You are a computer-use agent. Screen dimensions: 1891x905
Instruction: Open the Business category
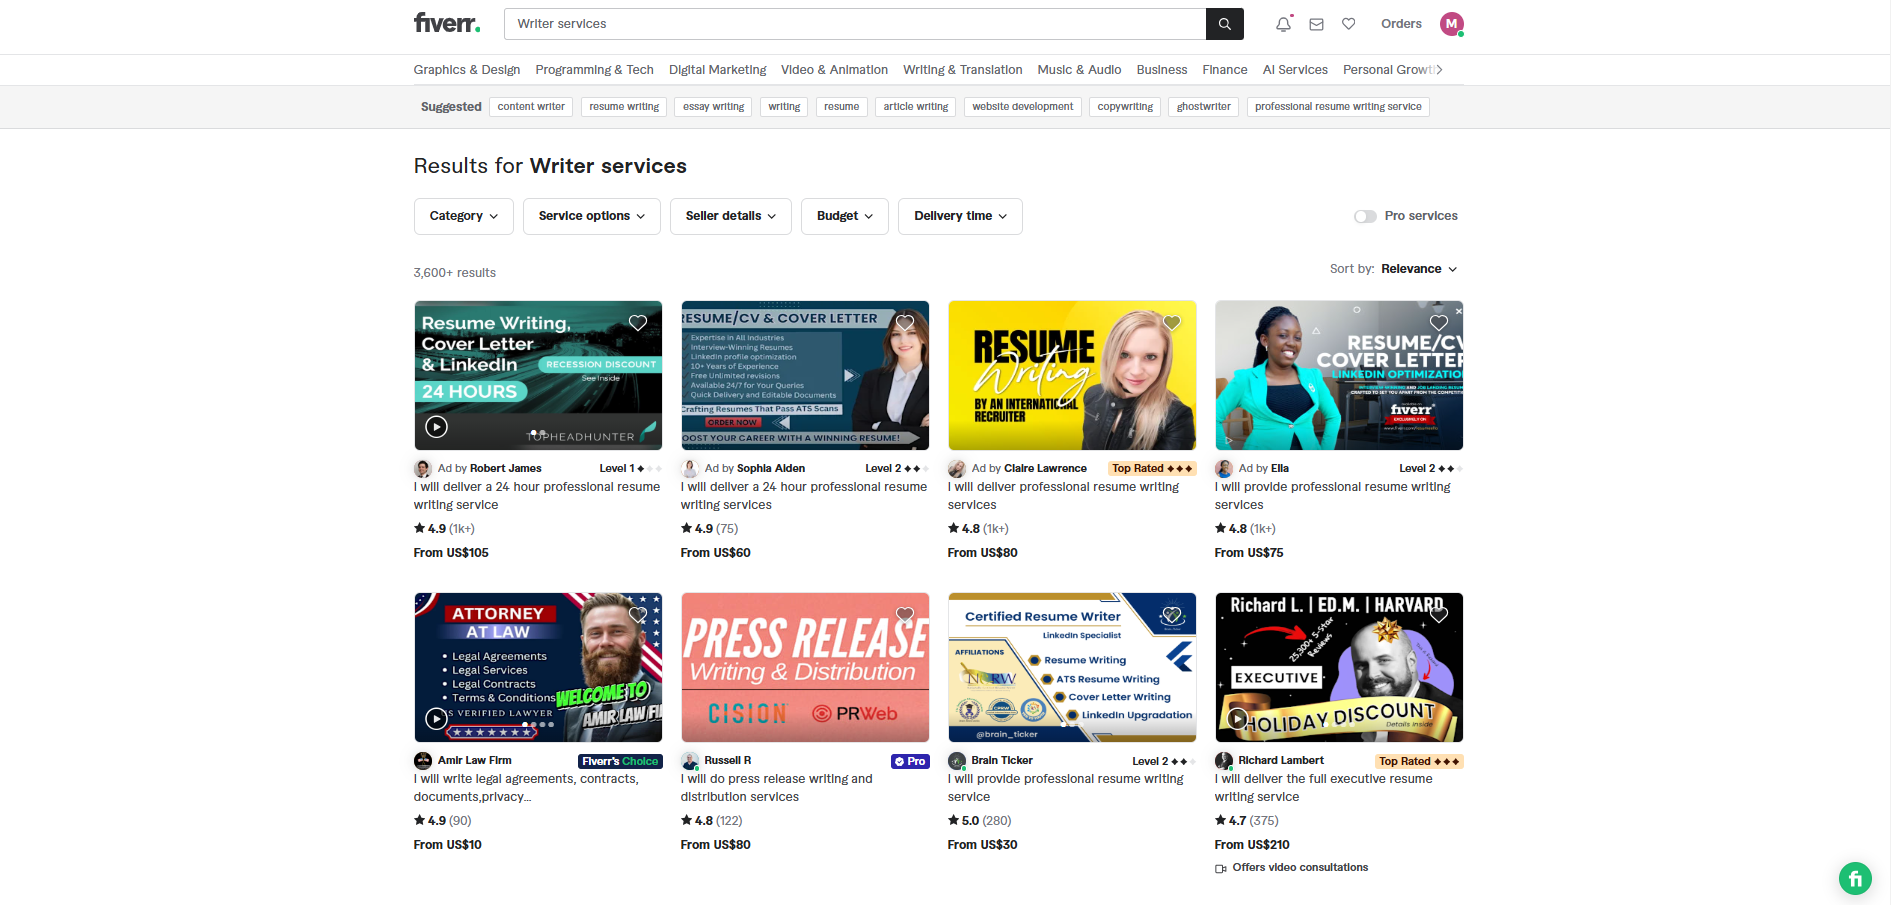coord(1162,70)
